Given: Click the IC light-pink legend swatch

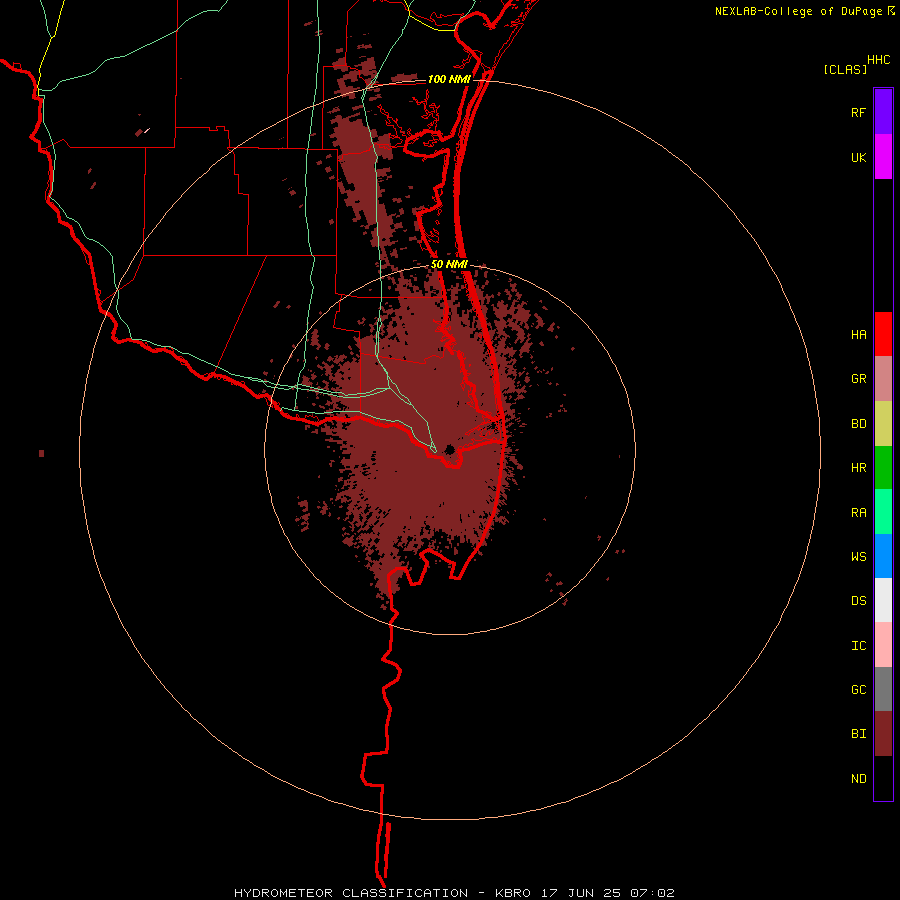Looking at the screenshot, I should 883,645.
